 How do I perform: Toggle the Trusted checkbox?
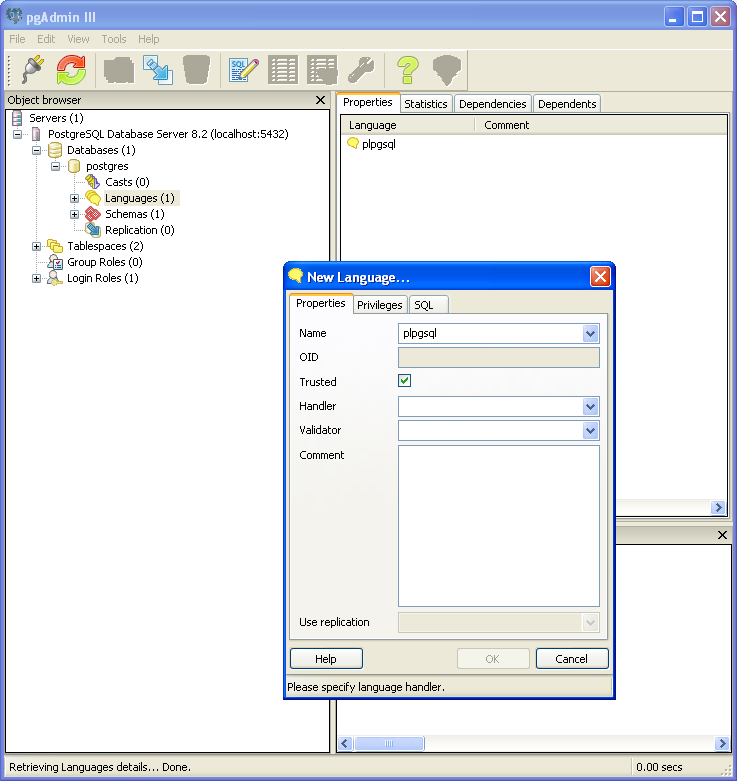(404, 381)
